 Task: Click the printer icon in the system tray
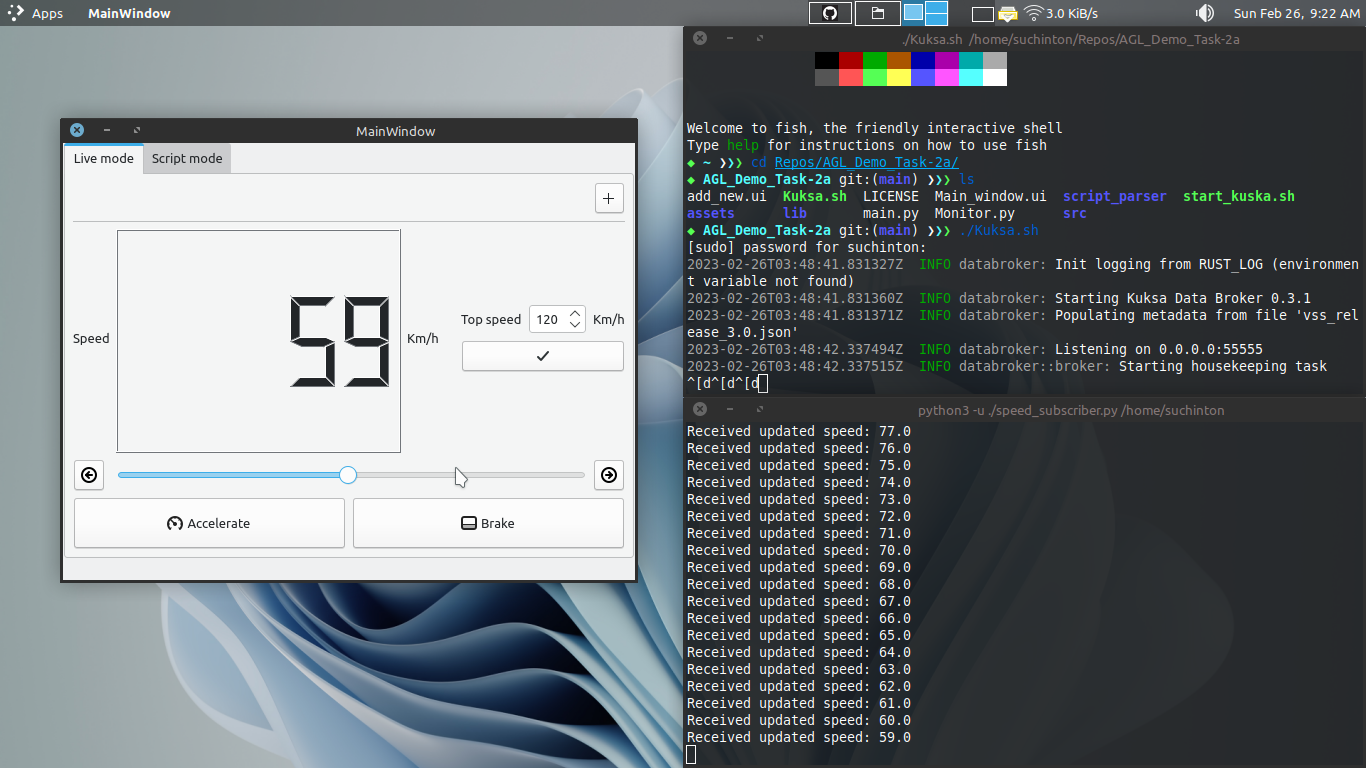pos(1007,14)
